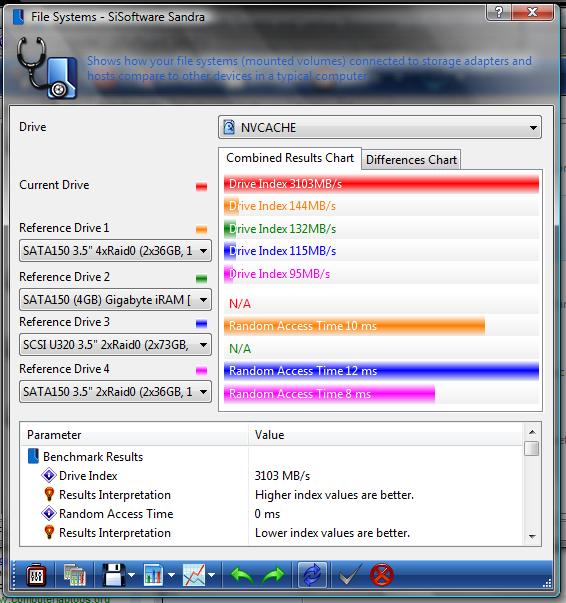Click the red N/A chart row
The height and width of the screenshot is (603, 566).
(381, 304)
